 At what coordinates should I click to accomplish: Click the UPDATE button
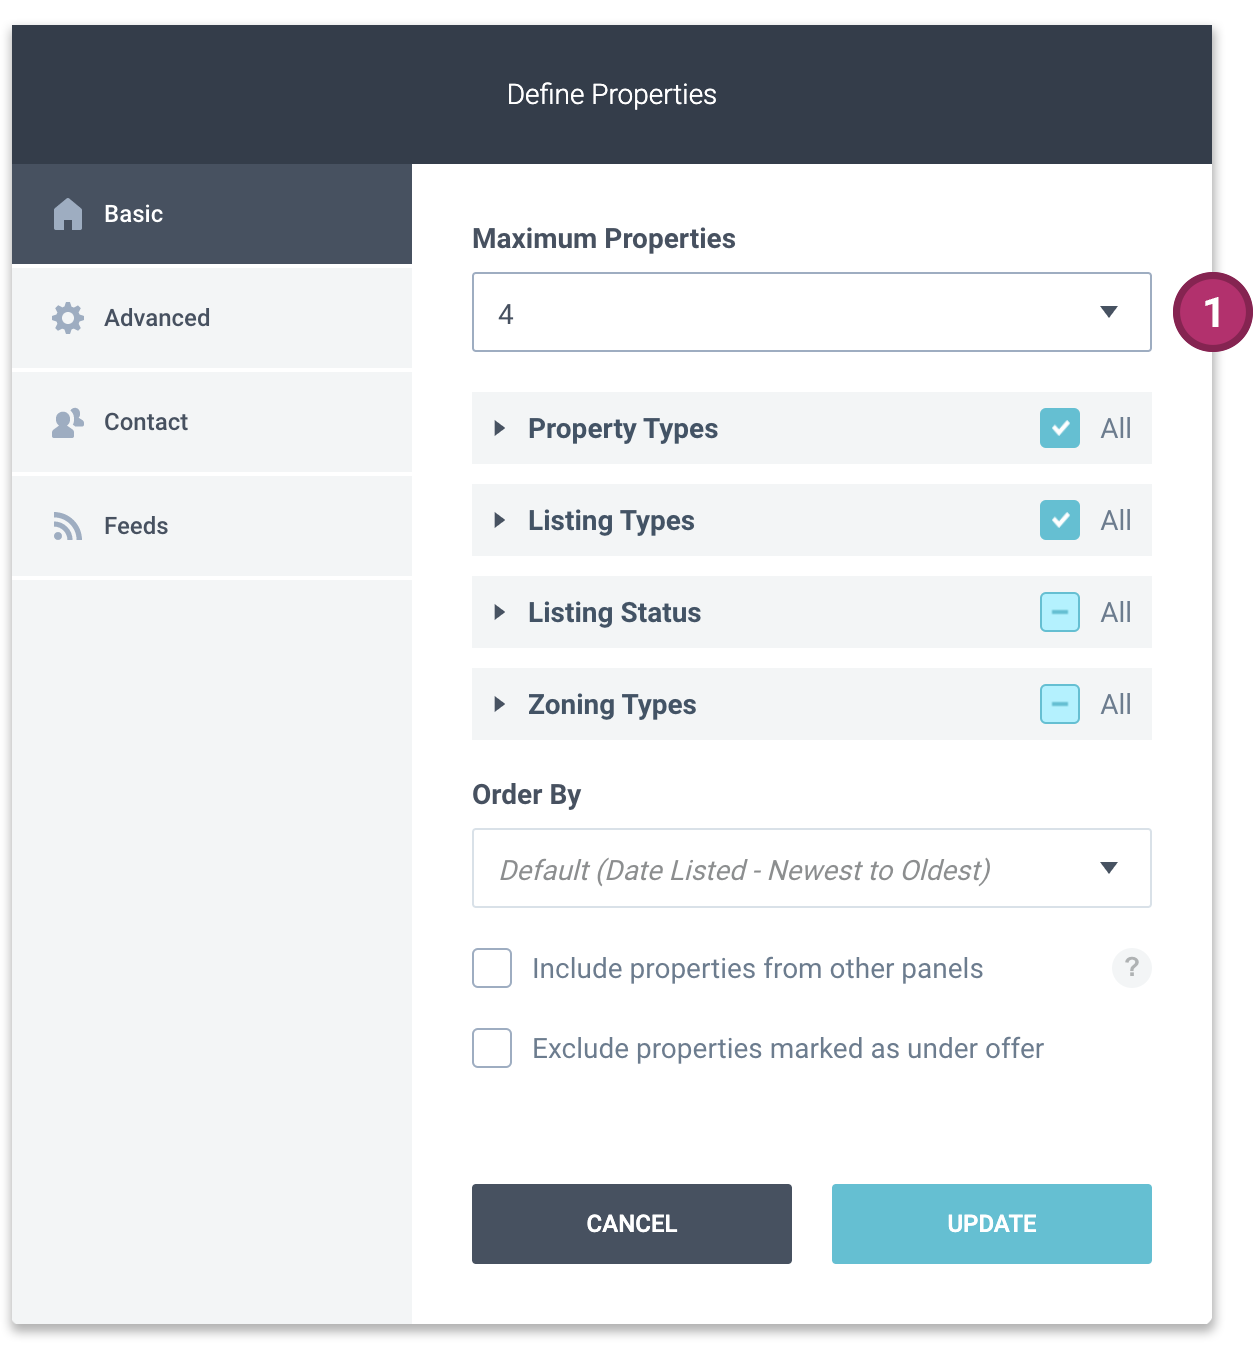click(x=992, y=1224)
